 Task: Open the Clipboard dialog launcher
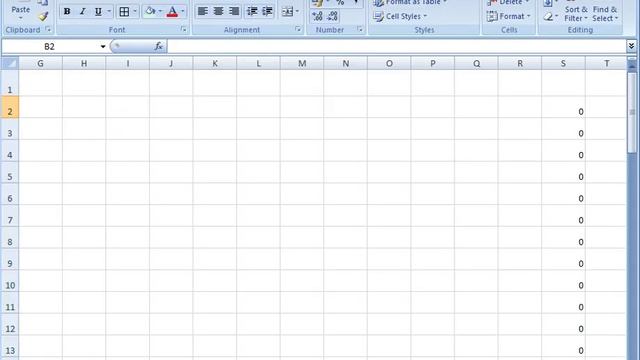48,29
